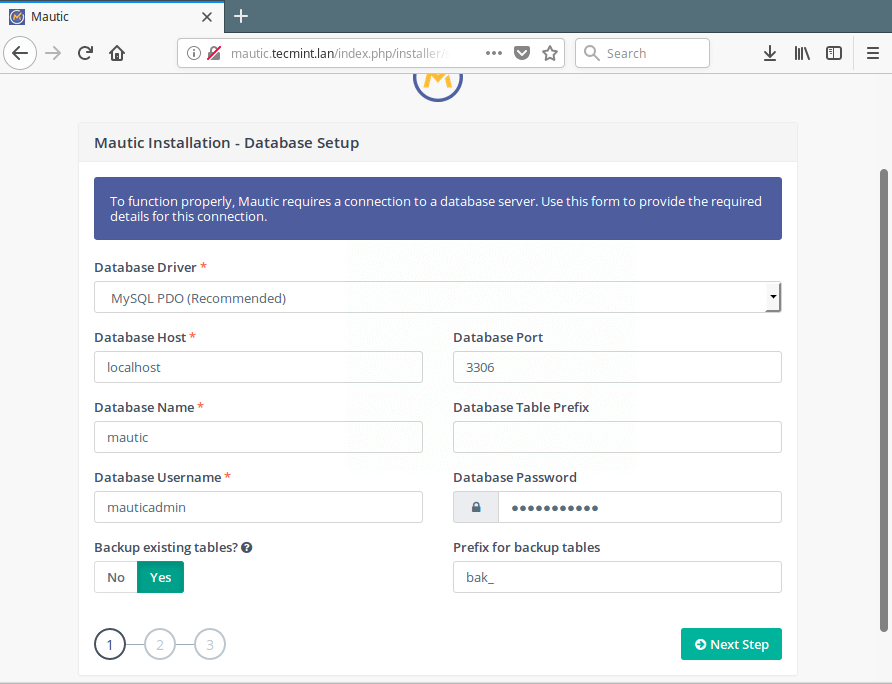Reload the current page
Screen dimensions: 892x684
[85, 53]
